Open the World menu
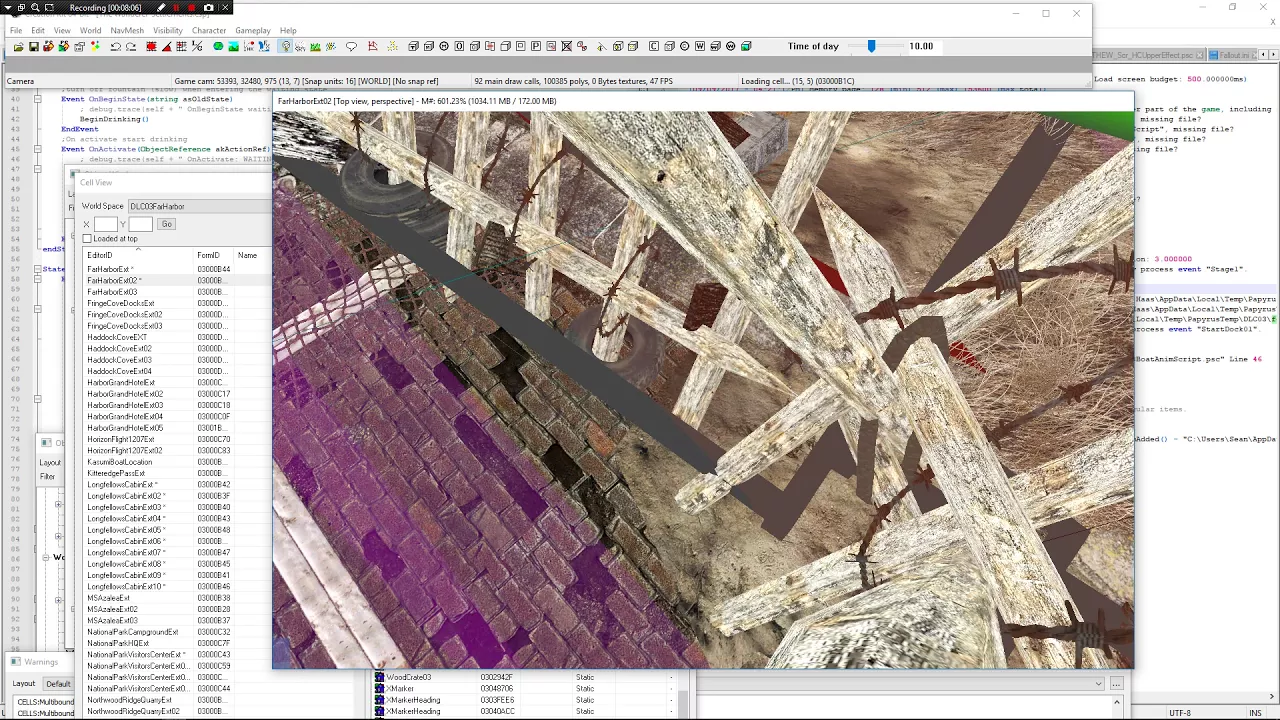 pyautogui.click(x=90, y=31)
